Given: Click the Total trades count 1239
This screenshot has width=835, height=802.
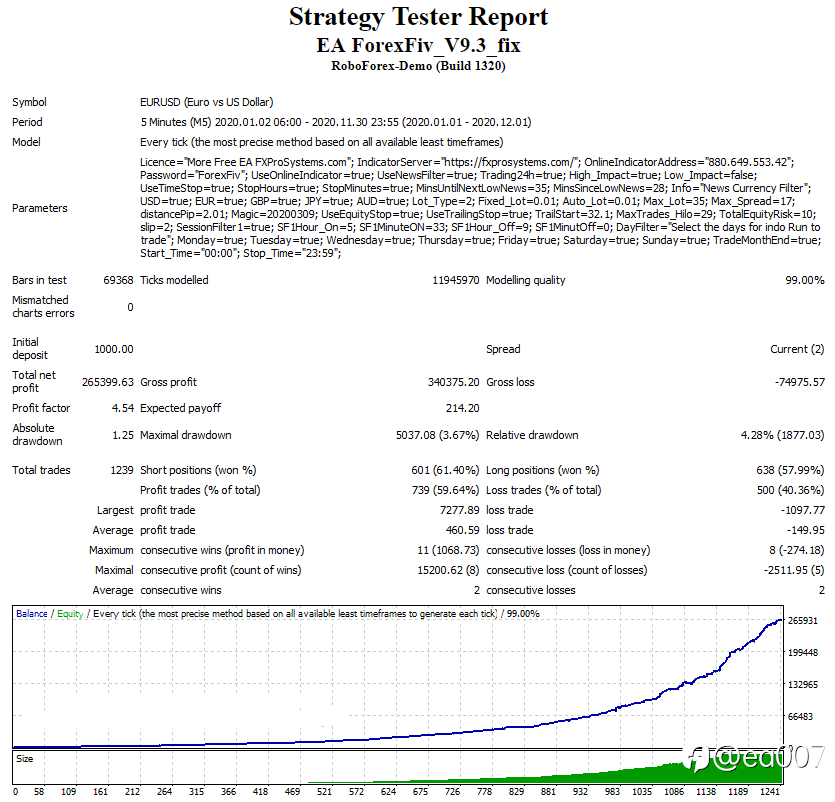Looking at the screenshot, I should pyautogui.click(x=121, y=470).
